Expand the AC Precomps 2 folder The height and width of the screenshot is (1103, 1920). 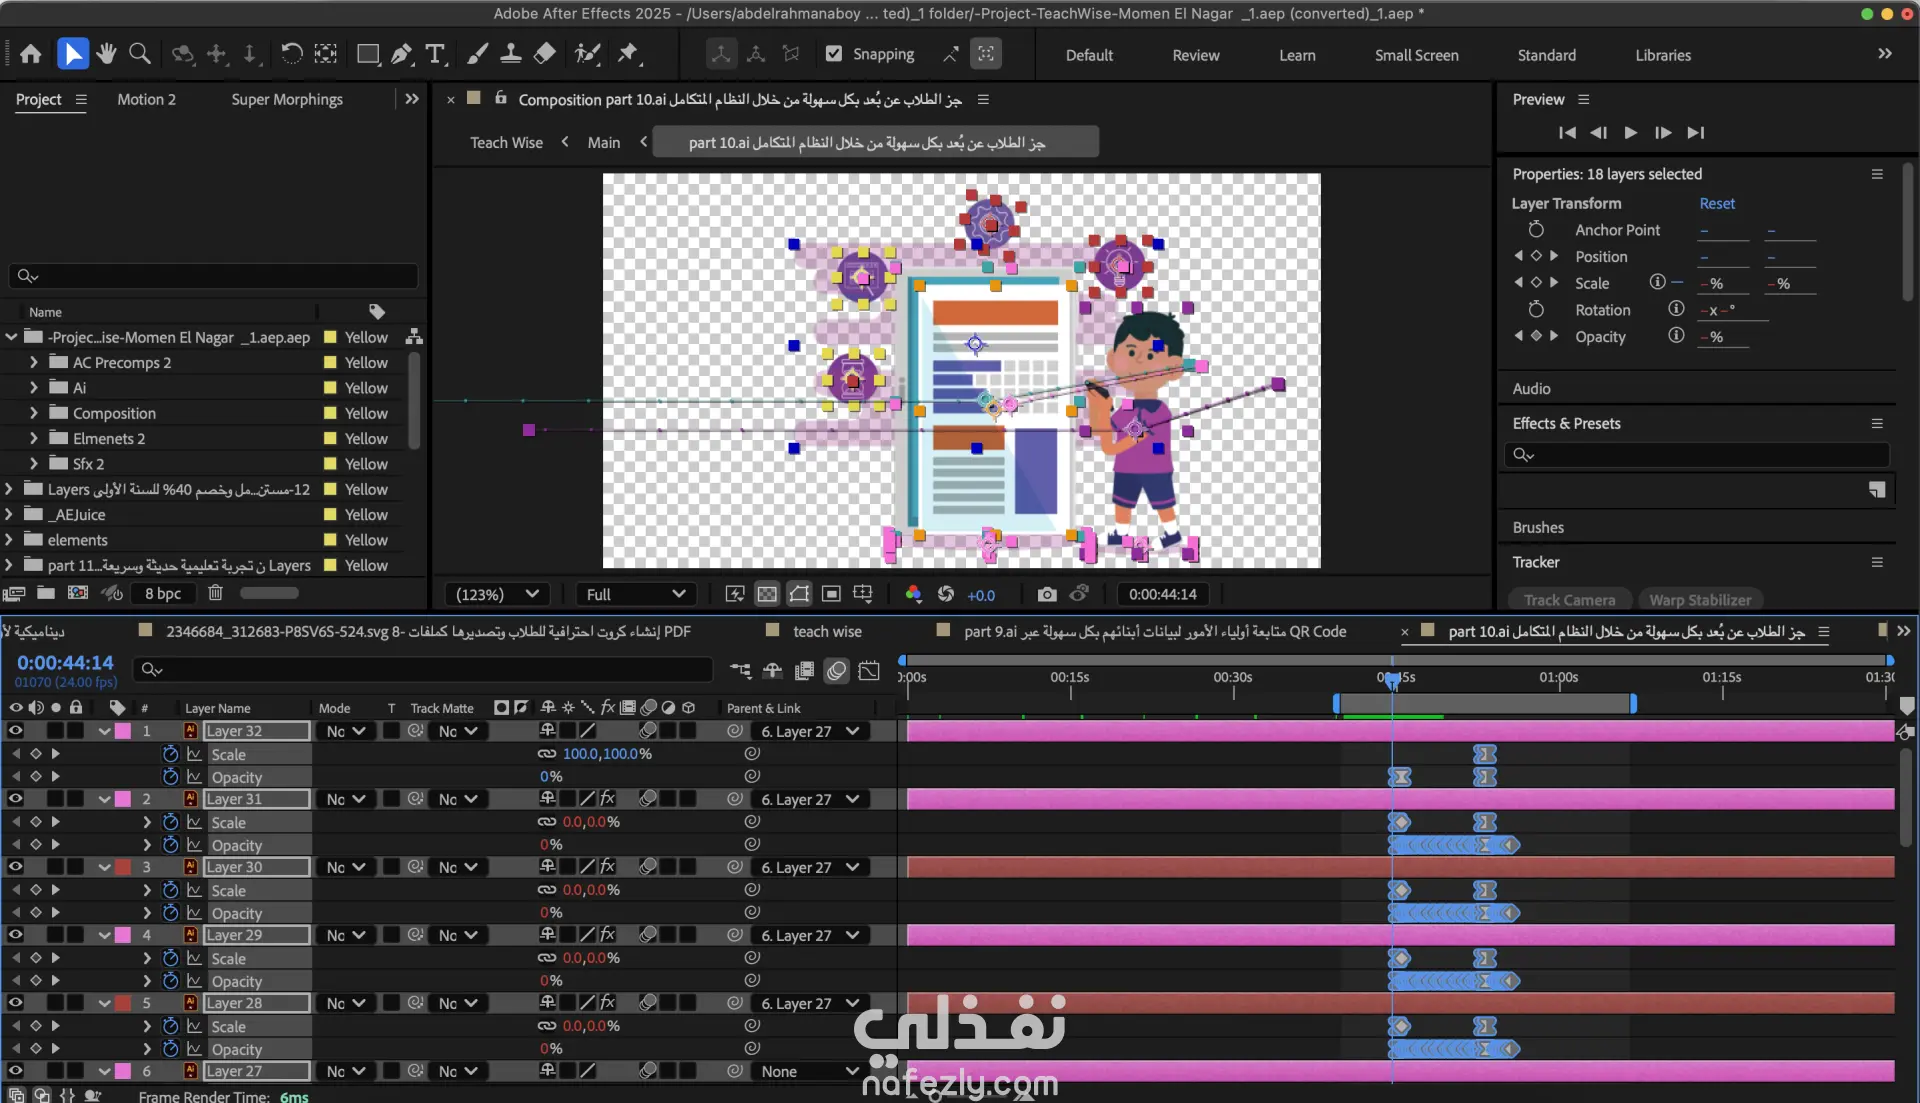pos(34,362)
